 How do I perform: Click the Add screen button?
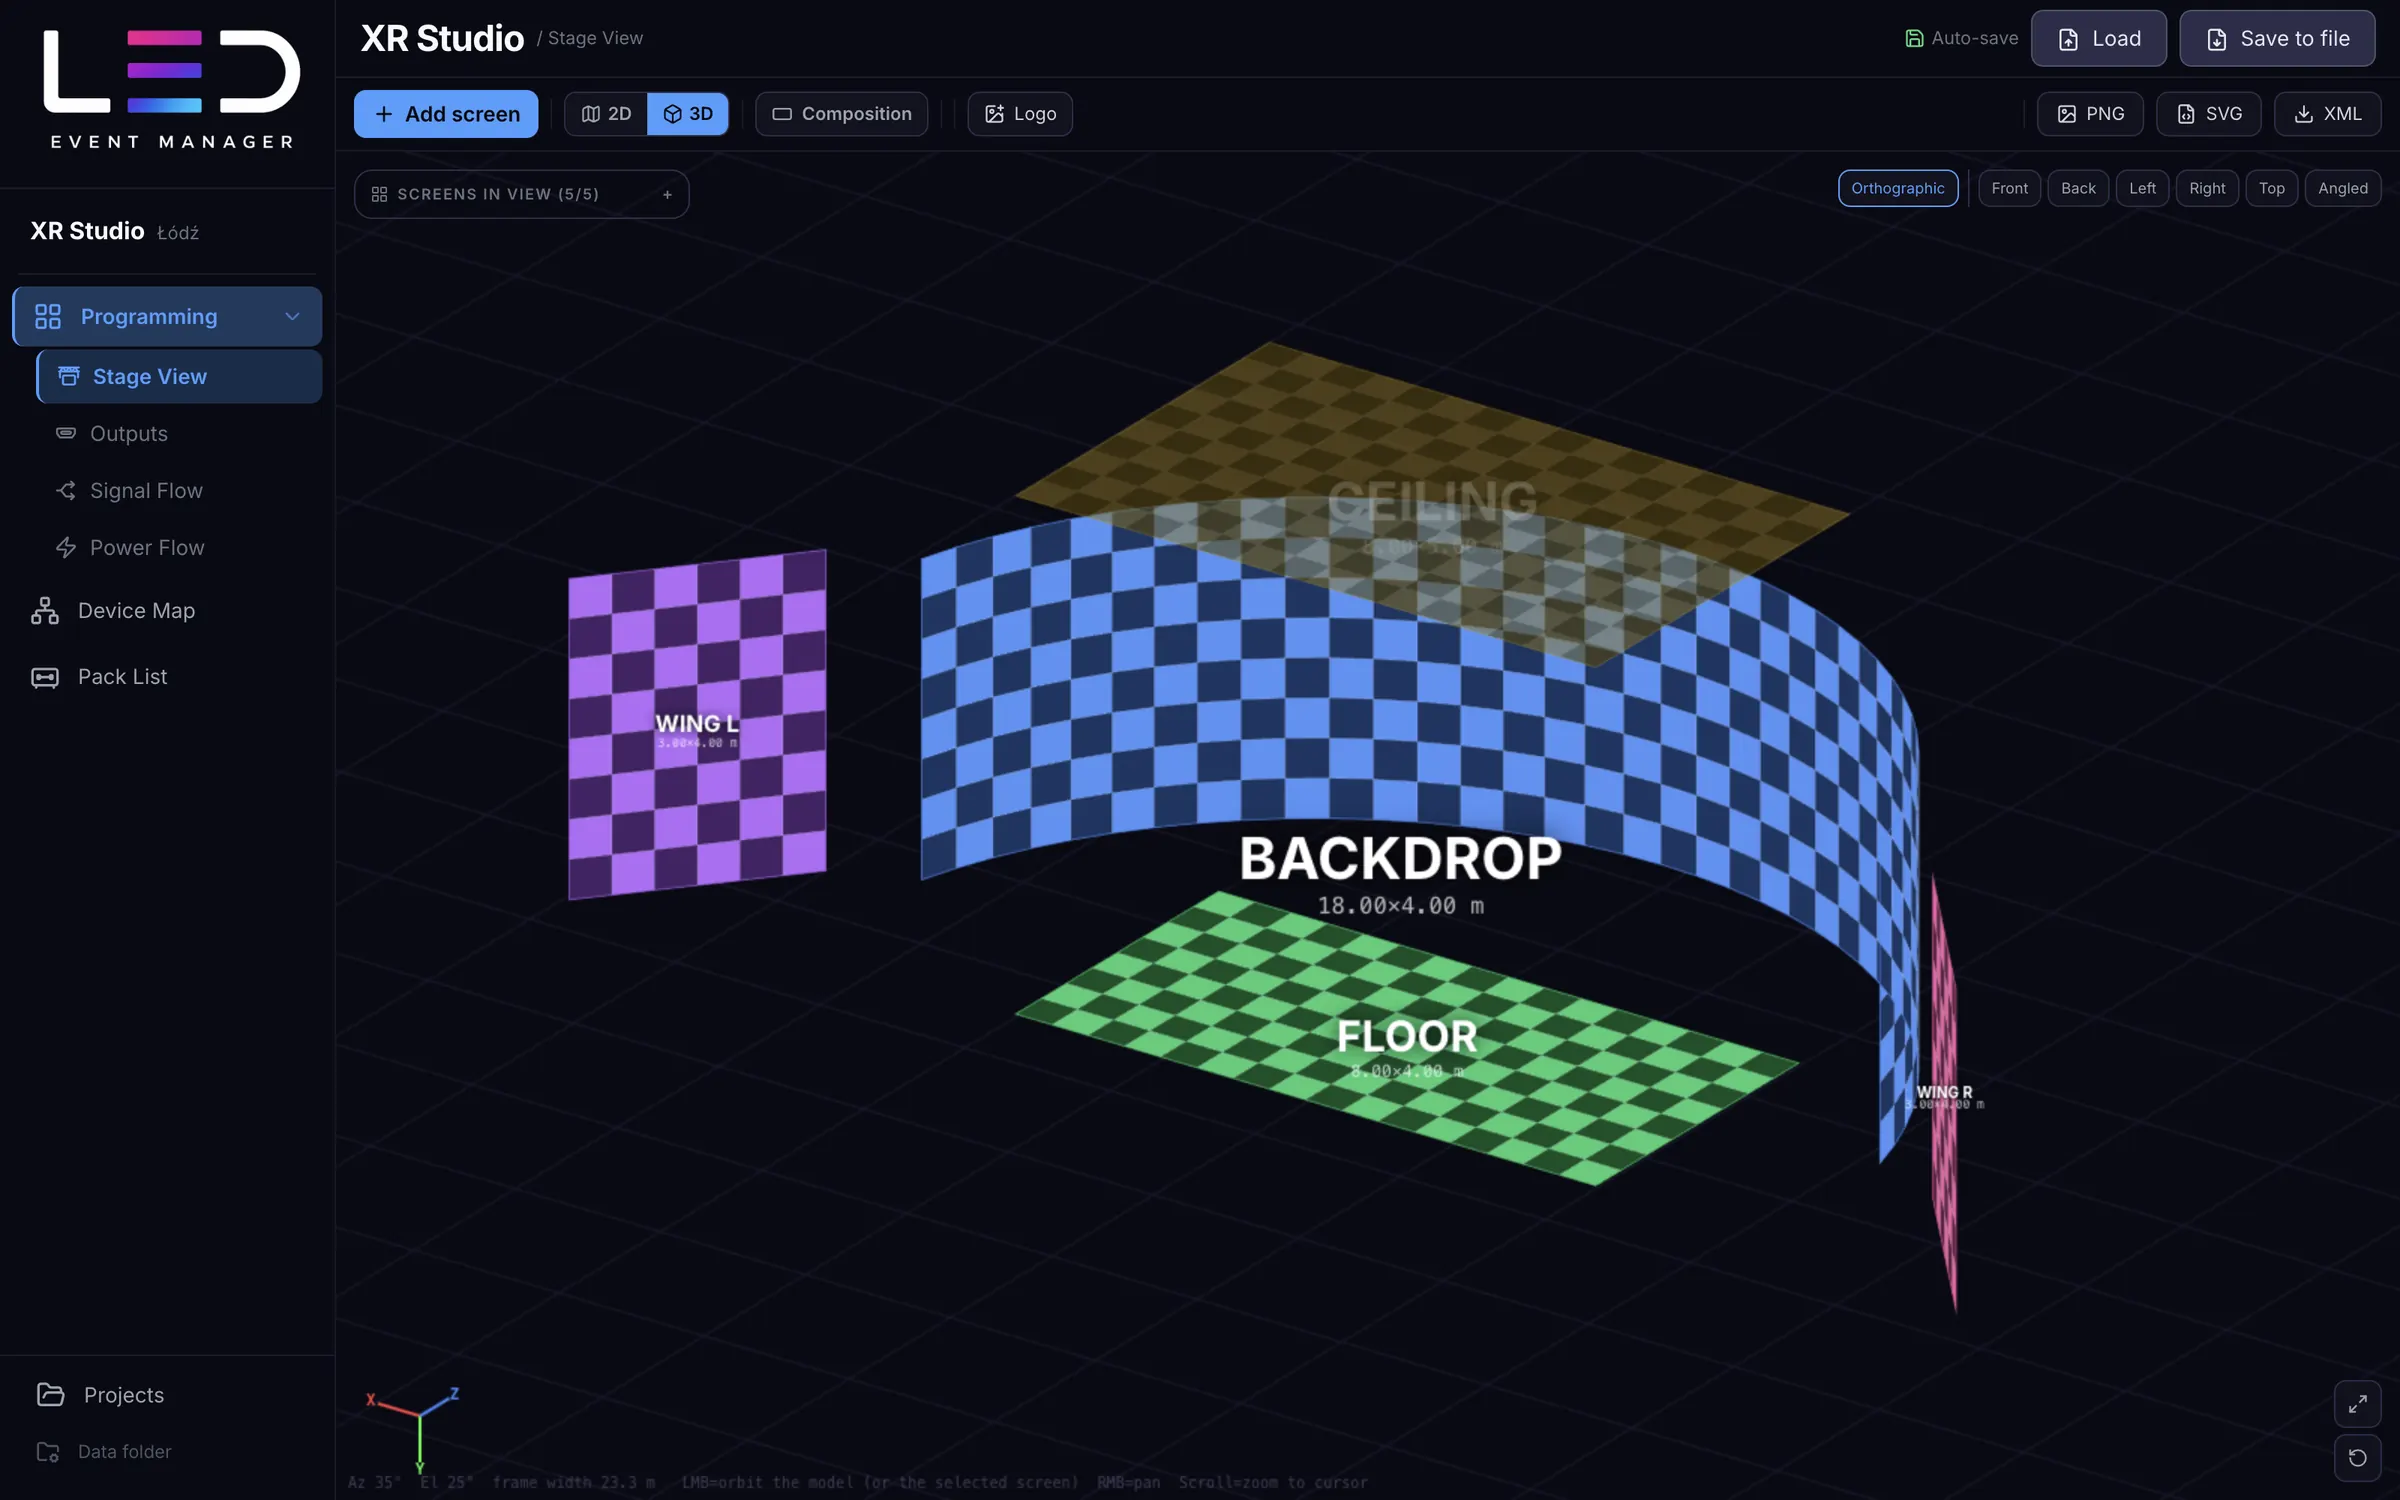click(446, 114)
